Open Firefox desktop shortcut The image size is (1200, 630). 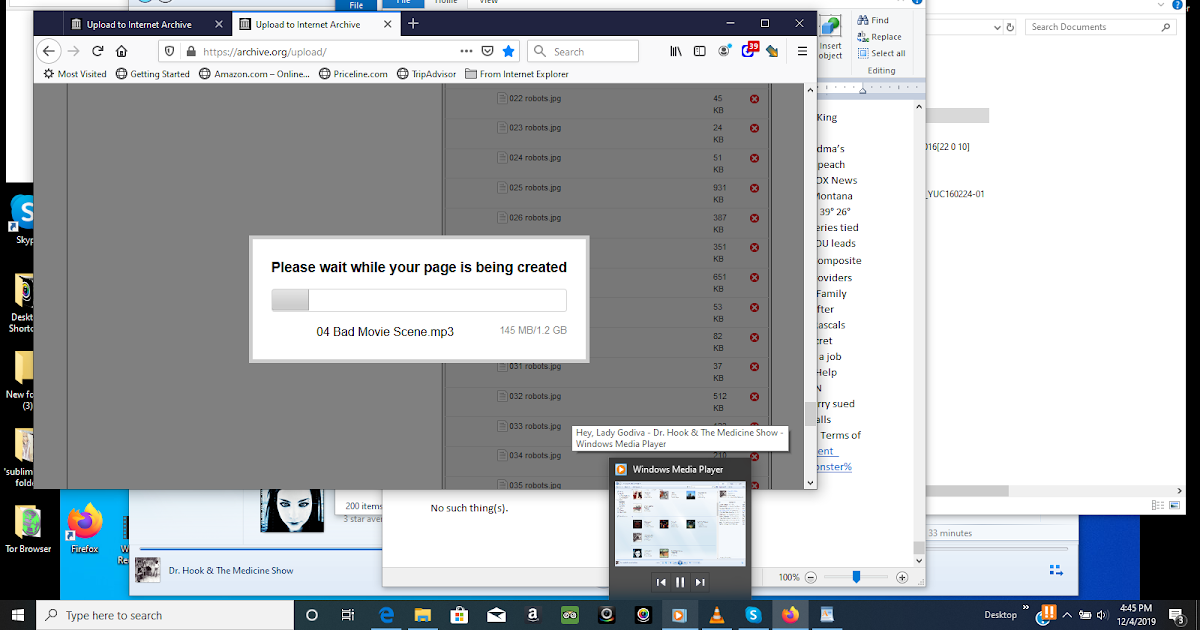coord(85,530)
